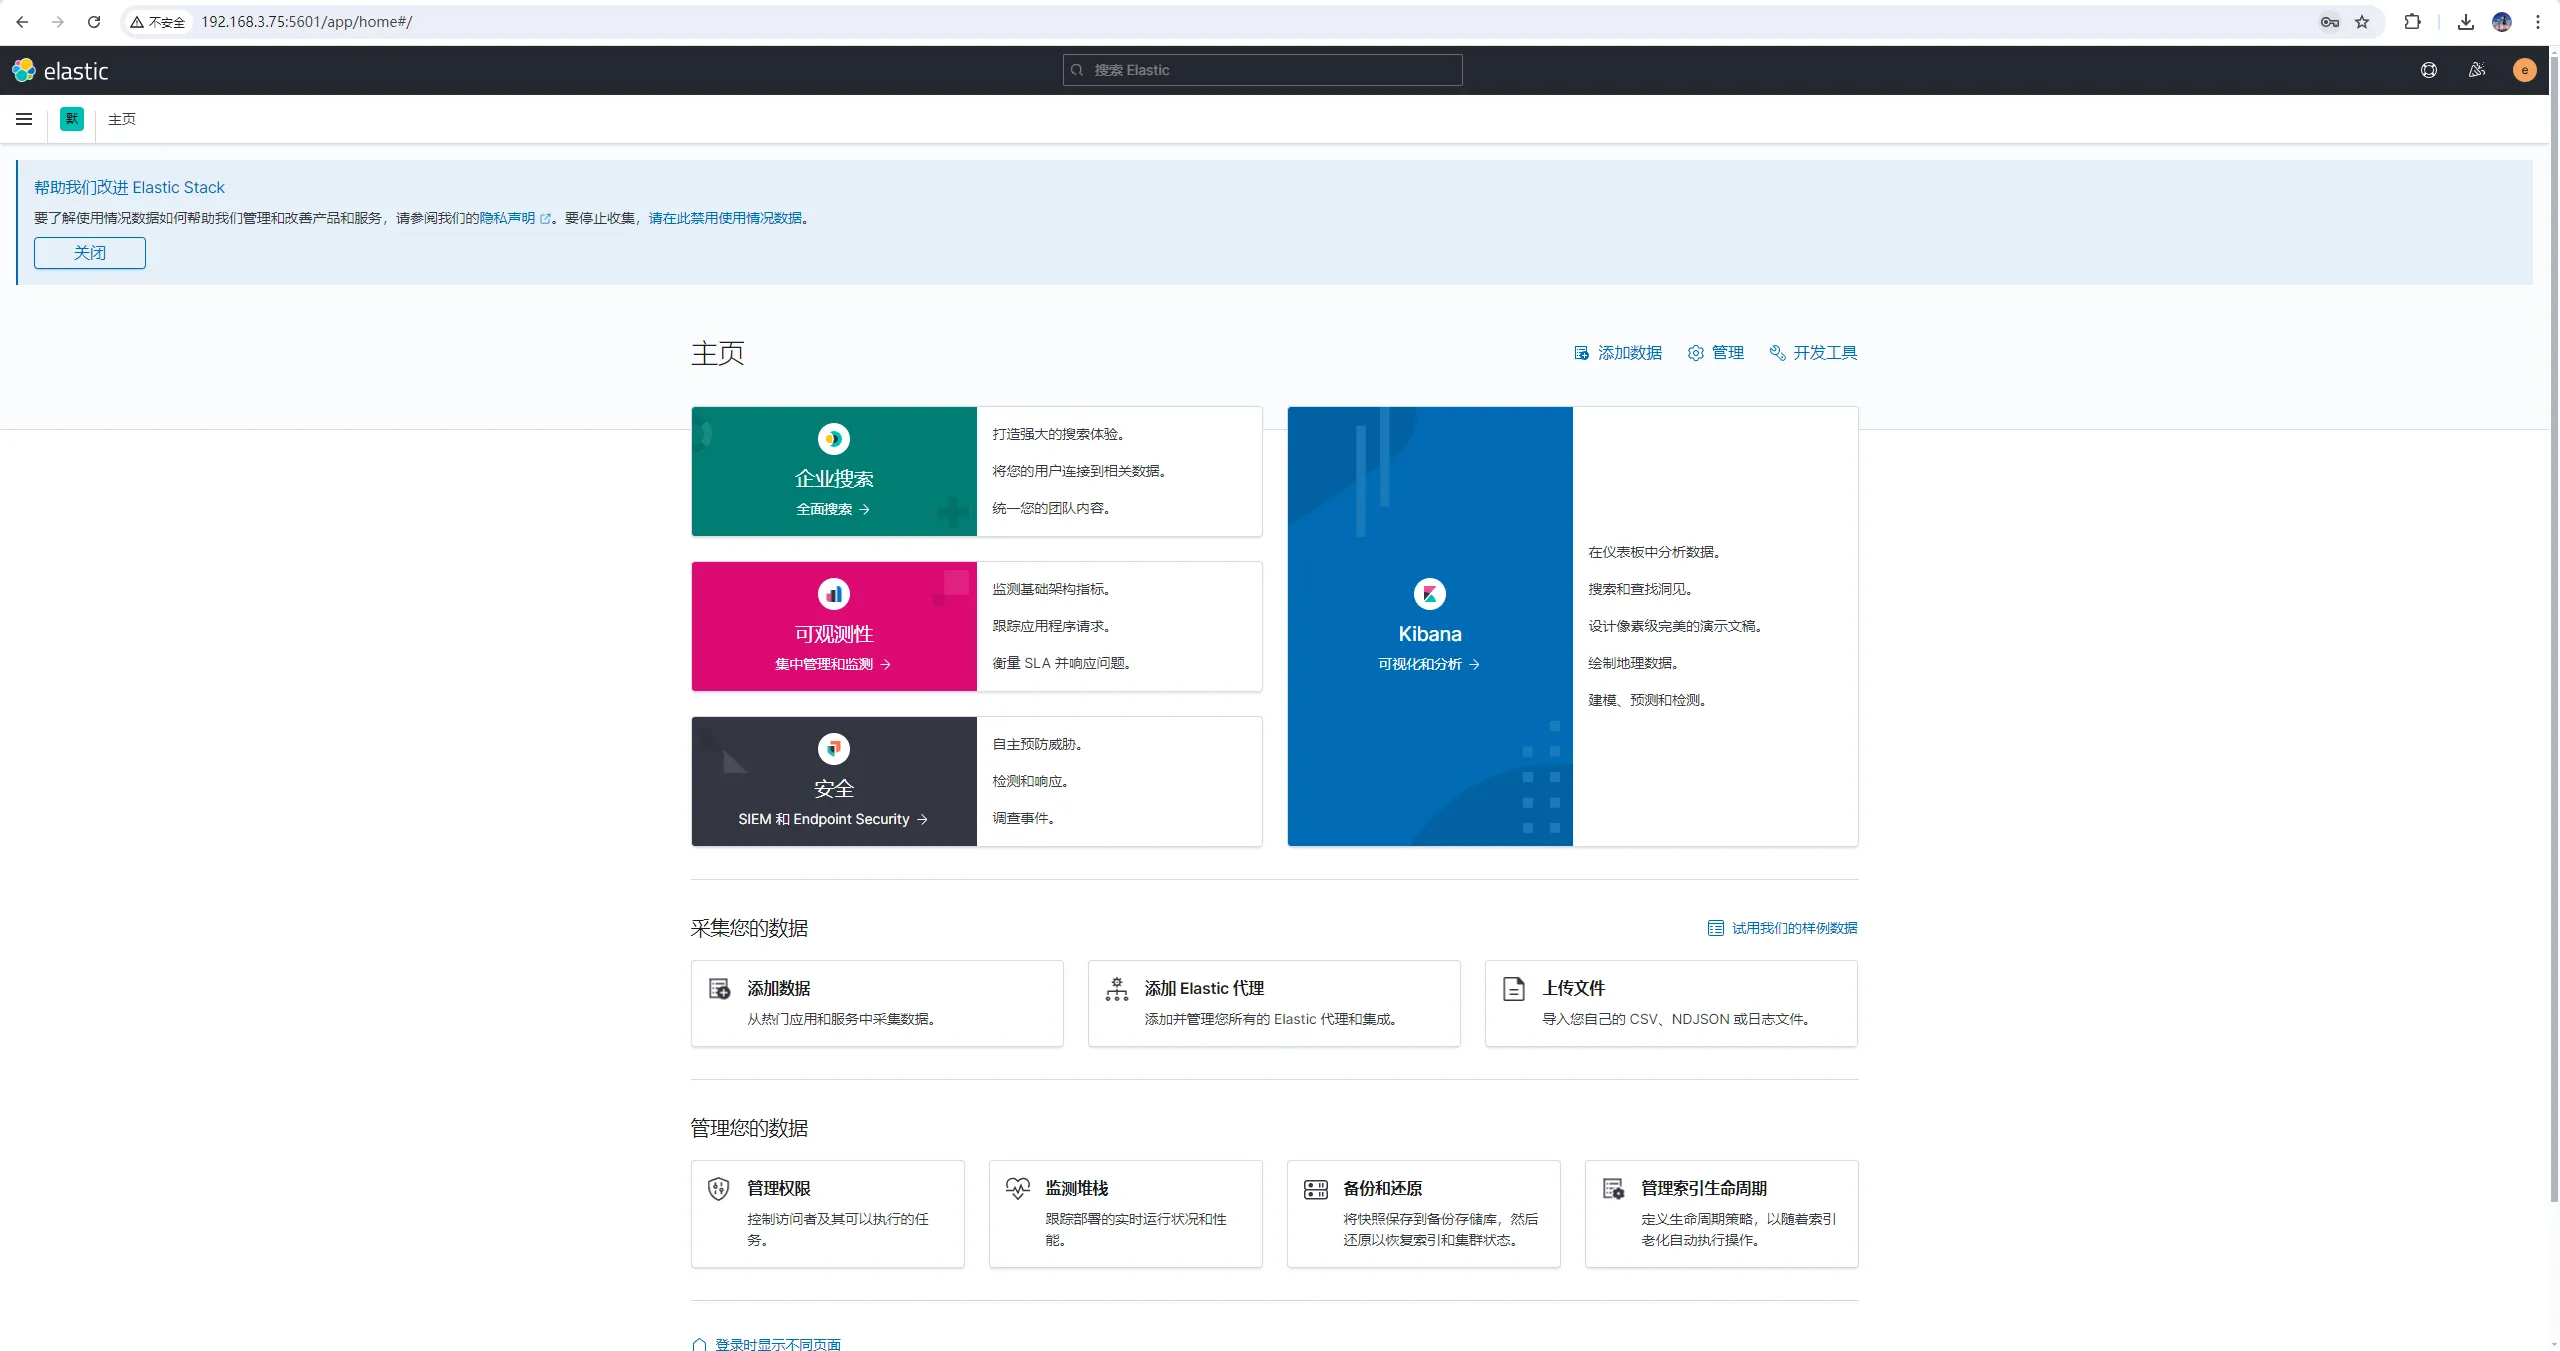Click the Security logo icon

tap(834, 749)
